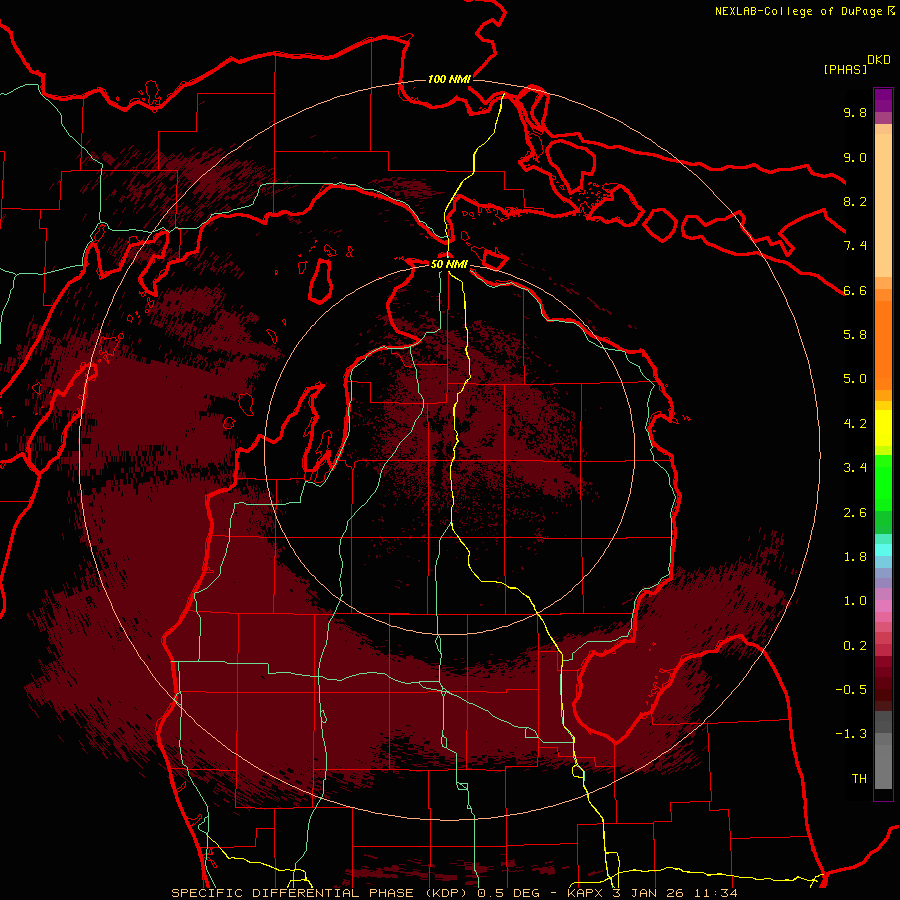The image size is (900, 900).
Task: Click the -1.3 scale value
Action: (851, 734)
